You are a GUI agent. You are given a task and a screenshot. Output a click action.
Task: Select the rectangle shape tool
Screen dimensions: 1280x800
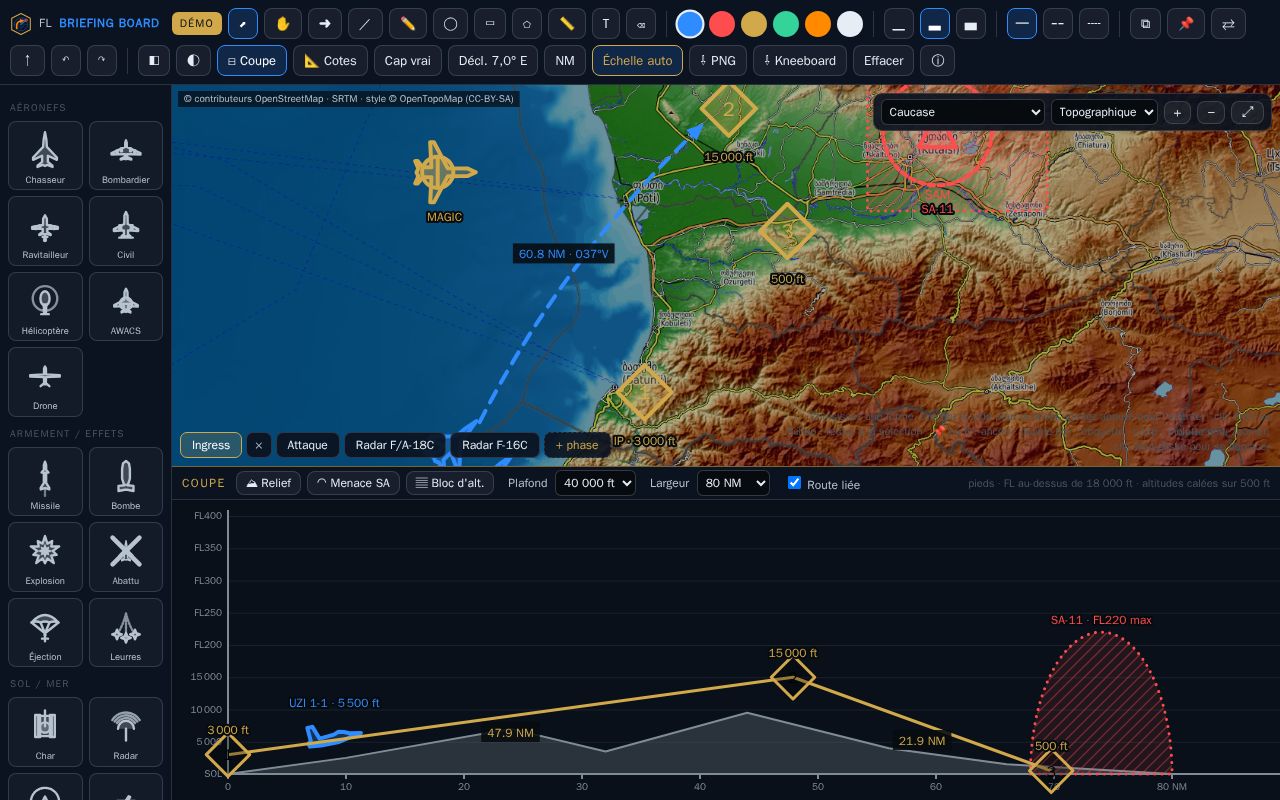click(x=489, y=23)
